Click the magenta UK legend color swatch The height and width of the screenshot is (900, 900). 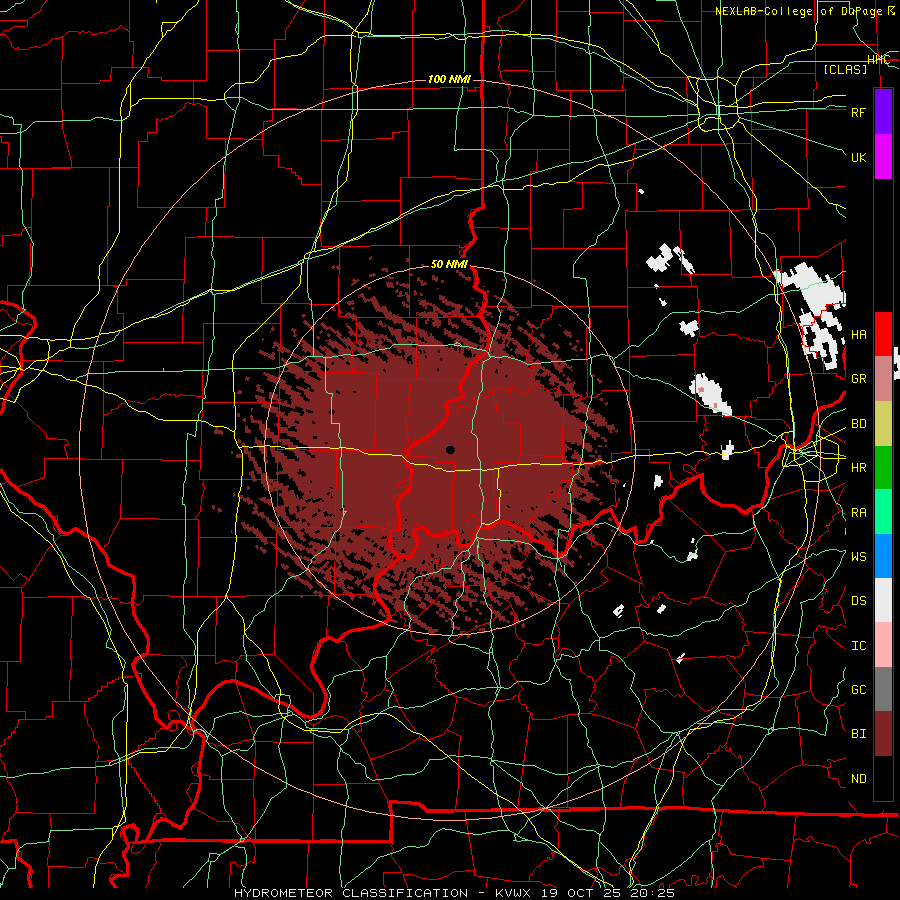[x=883, y=157]
